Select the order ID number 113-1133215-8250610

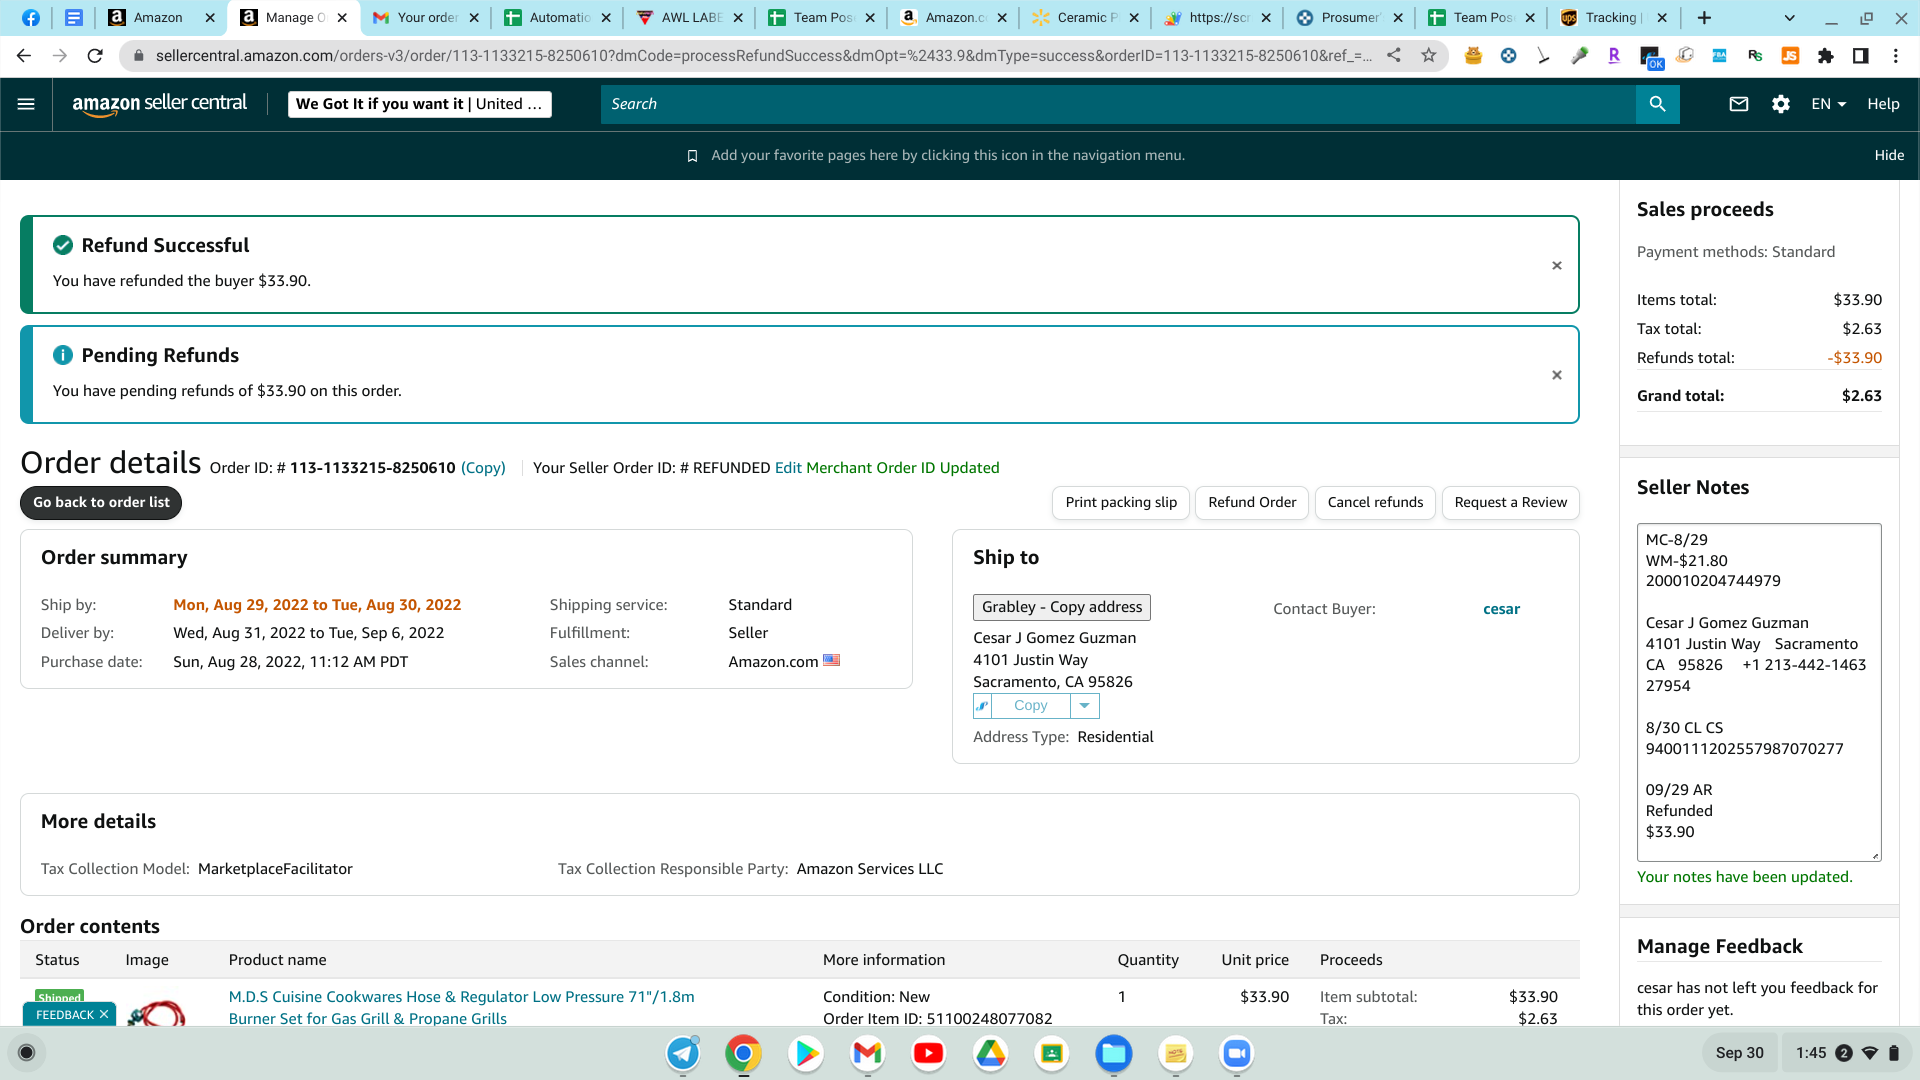point(372,468)
